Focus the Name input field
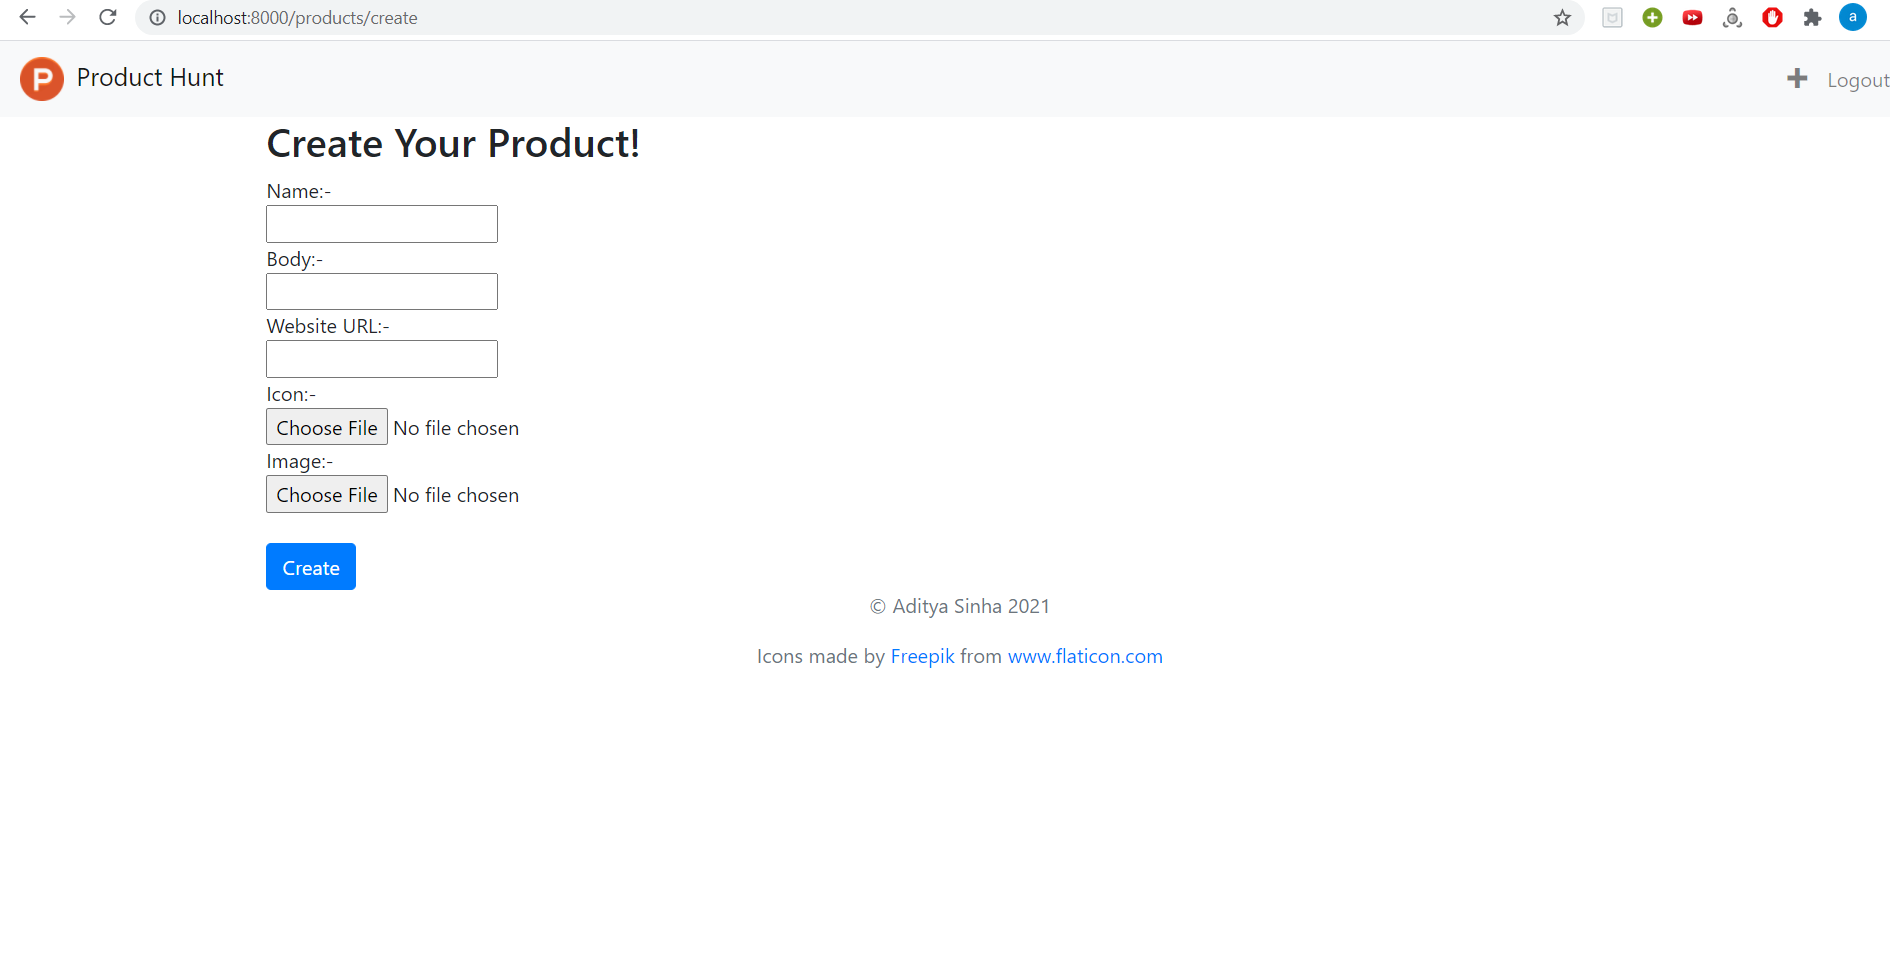Screen dimensions: 1890x965 coord(382,224)
